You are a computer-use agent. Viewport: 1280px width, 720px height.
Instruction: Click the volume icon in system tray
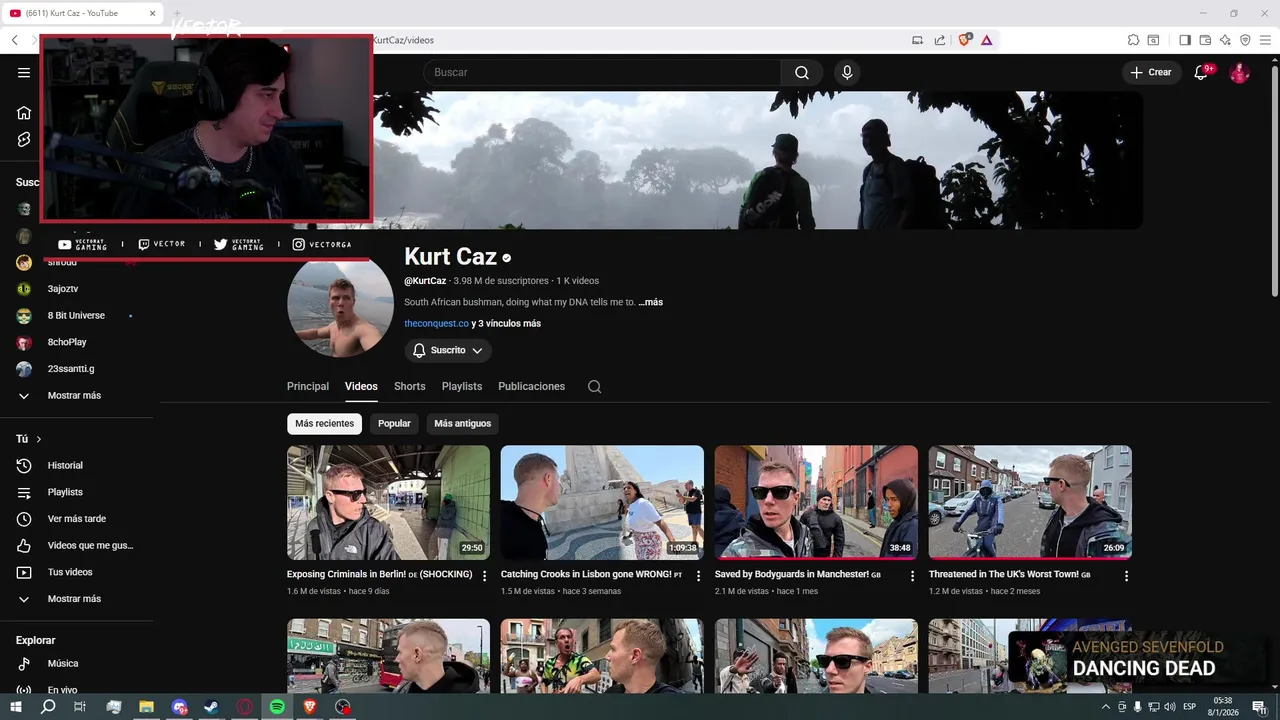1170,707
